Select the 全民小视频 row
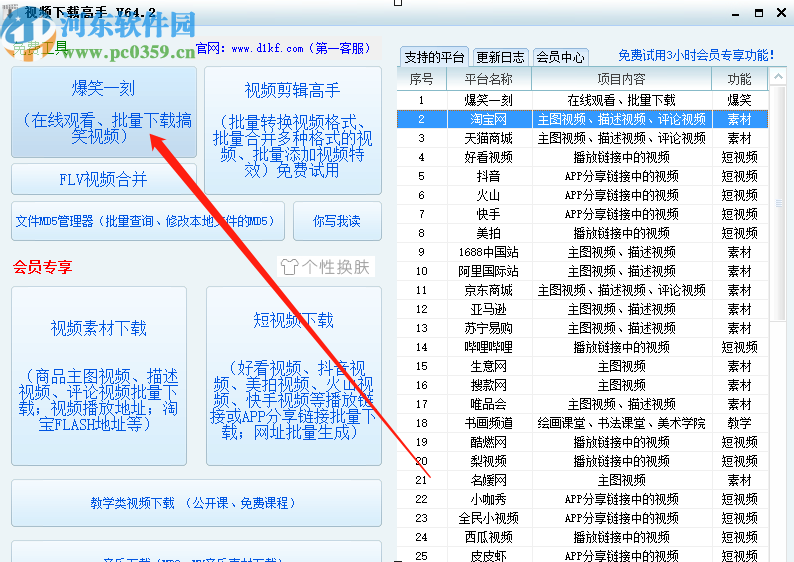The height and width of the screenshot is (562, 794). (x=582, y=518)
